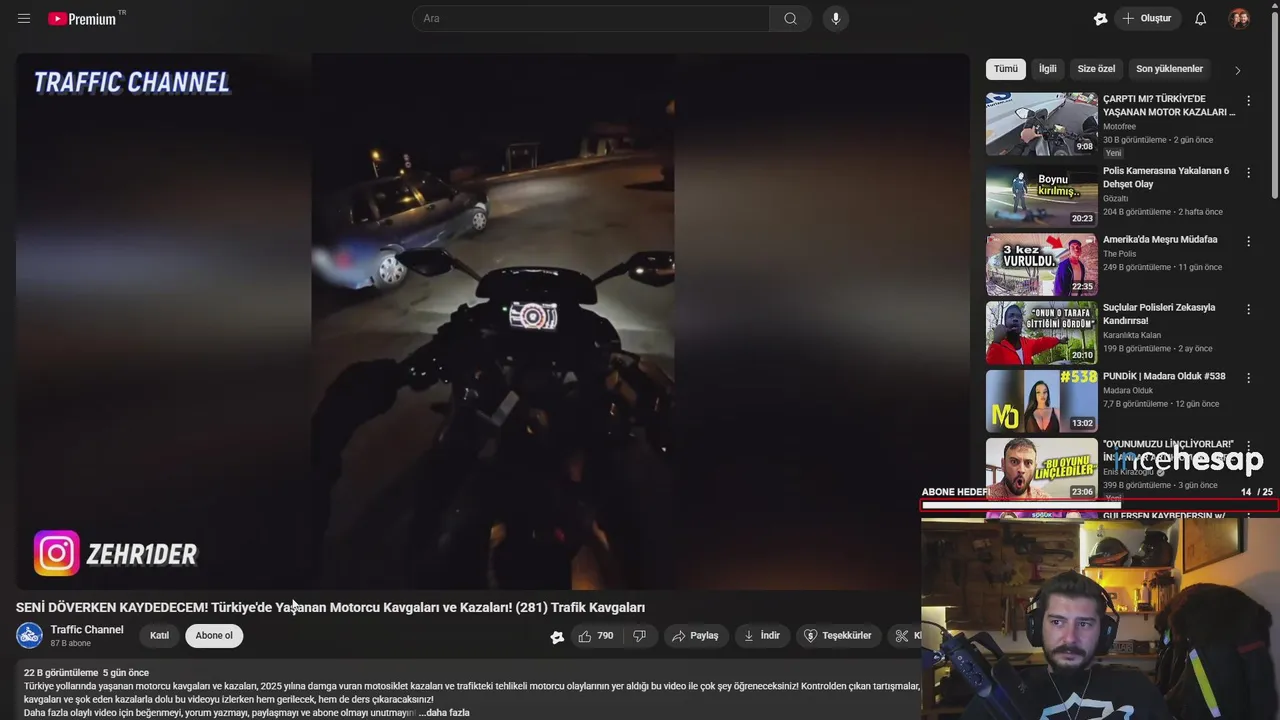The width and height of the screenshot is (1280, 720).
Task: Open account avatar menu
Action: click(1239, 18)
